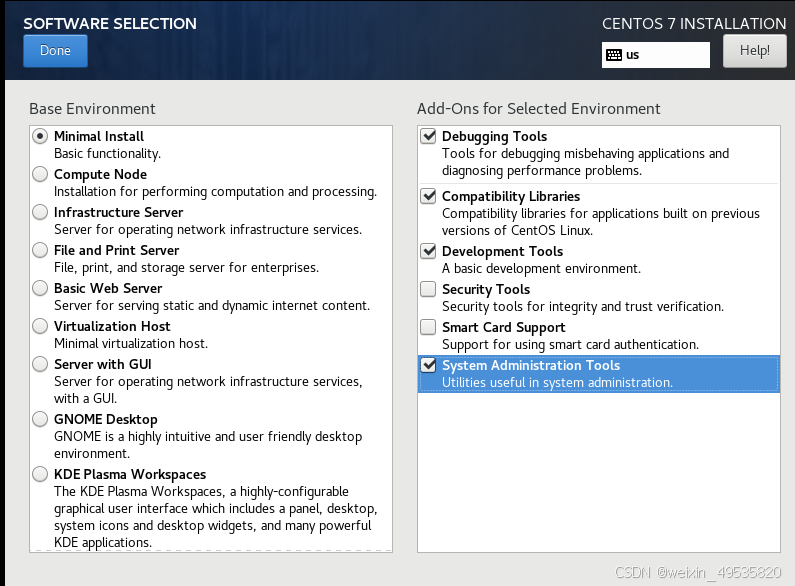Open the us keyboard layout selector
Viewport: 795px width, 586px height.
[x=656, y=55]
